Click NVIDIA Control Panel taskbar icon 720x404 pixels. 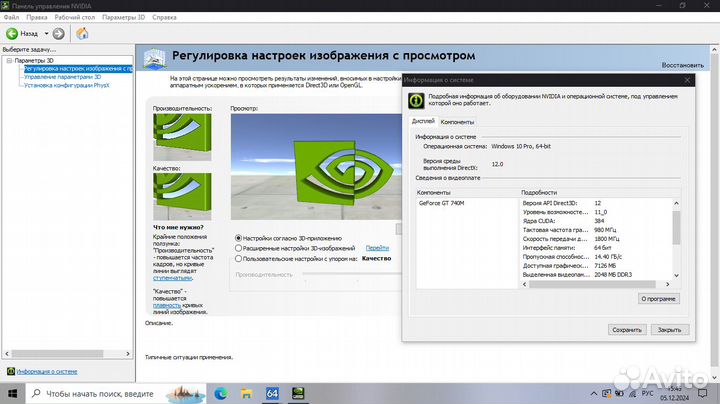[x=298, y=393]
